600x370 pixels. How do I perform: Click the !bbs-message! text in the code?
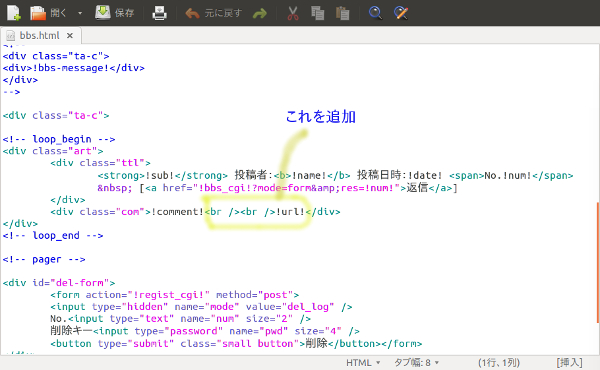click(x=71, y=68)
